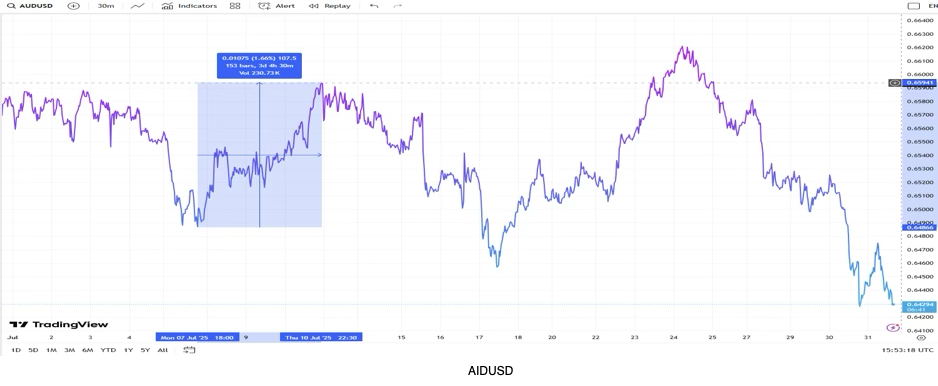
Task: Click the Mon 07 Jul '25 18:00 date label
Action: point(197,338)
